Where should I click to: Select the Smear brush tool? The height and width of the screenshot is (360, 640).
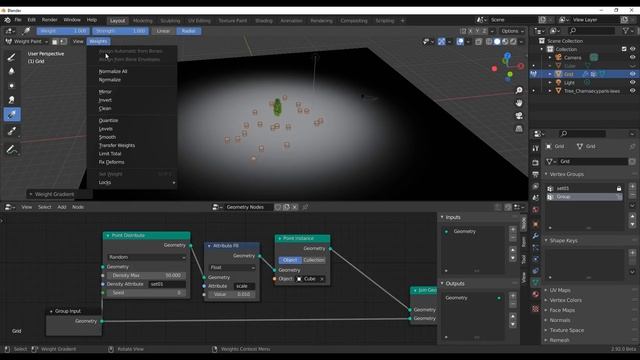click(12, 100)
